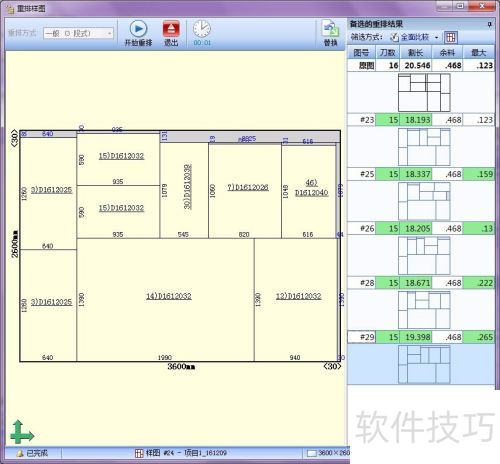Viewport: 500px width, 464px height.
Task: Click the 最大 column header
Action: click(x=478, y=53)
